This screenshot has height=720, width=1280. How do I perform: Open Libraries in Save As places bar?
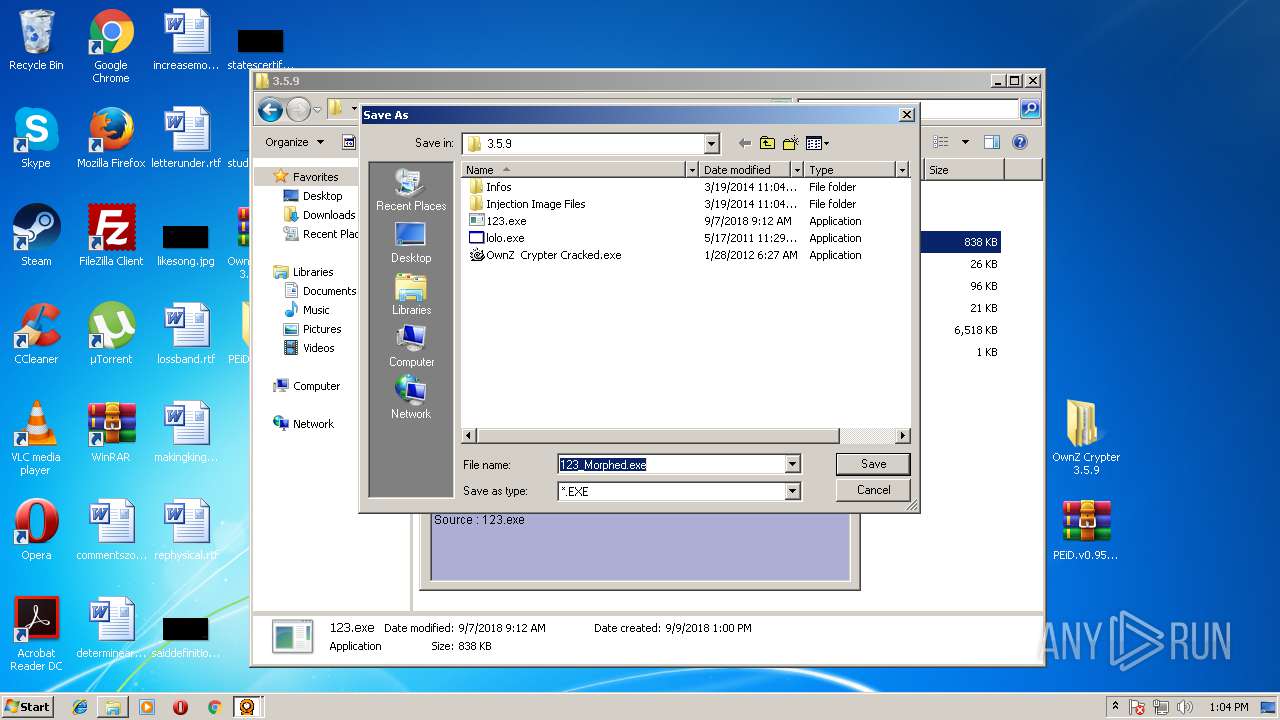point(411,294)
